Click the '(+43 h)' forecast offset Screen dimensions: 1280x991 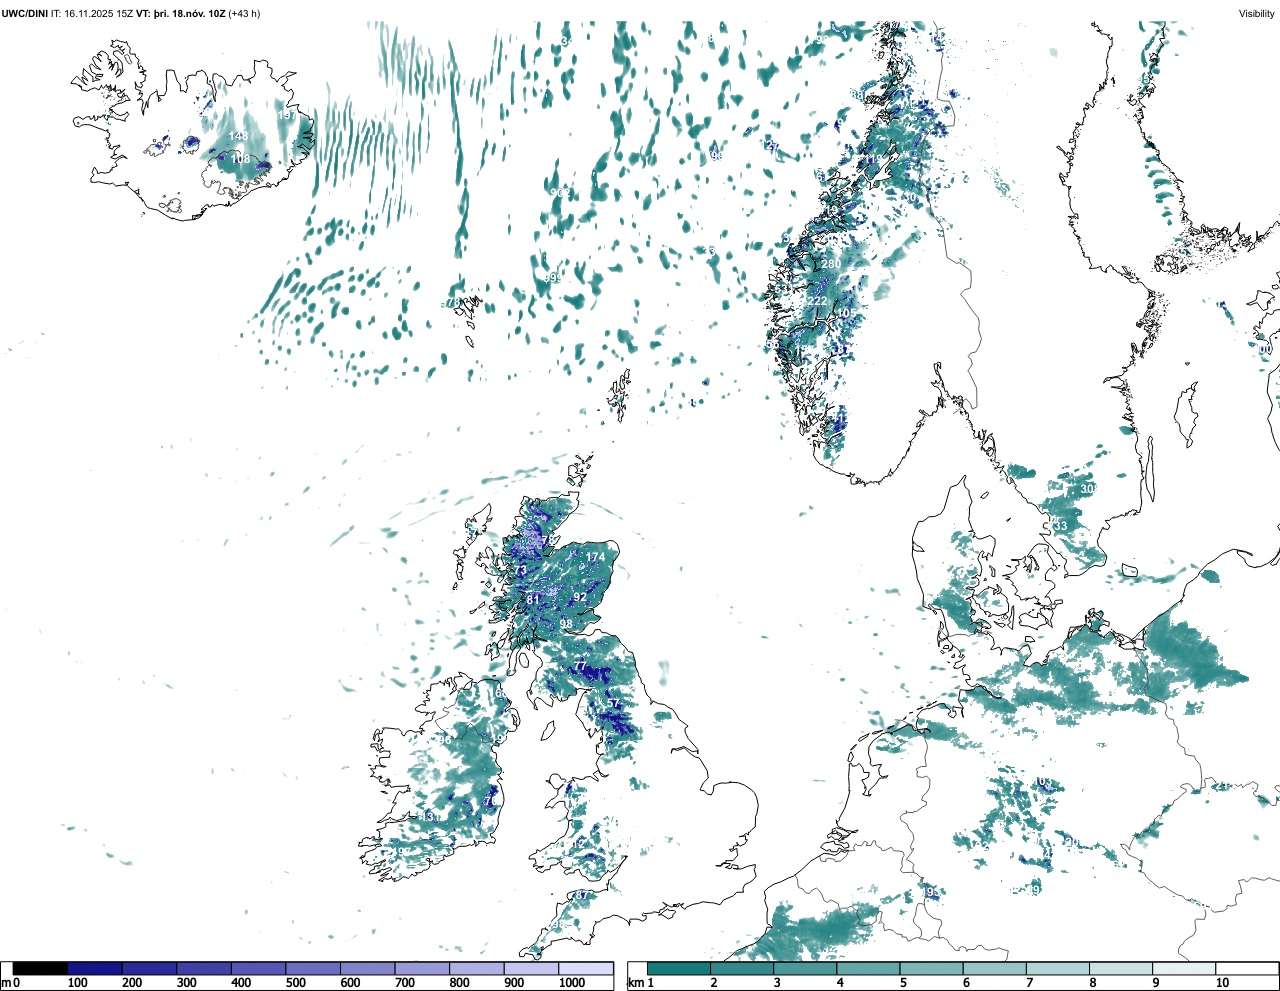[245, 13]
